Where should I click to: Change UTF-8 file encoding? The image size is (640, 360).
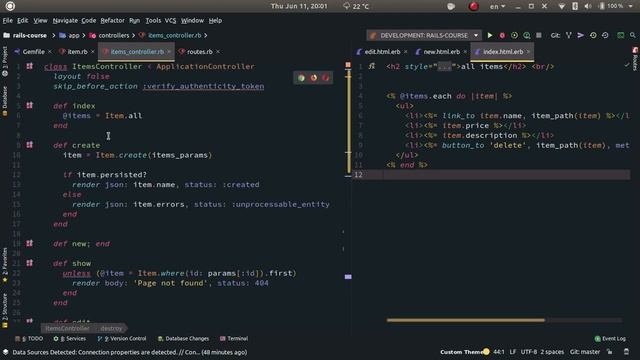pos(529,352)
